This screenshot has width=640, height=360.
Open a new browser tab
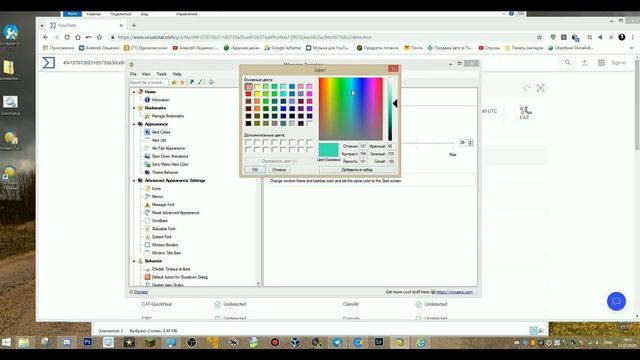coord(133,25)
